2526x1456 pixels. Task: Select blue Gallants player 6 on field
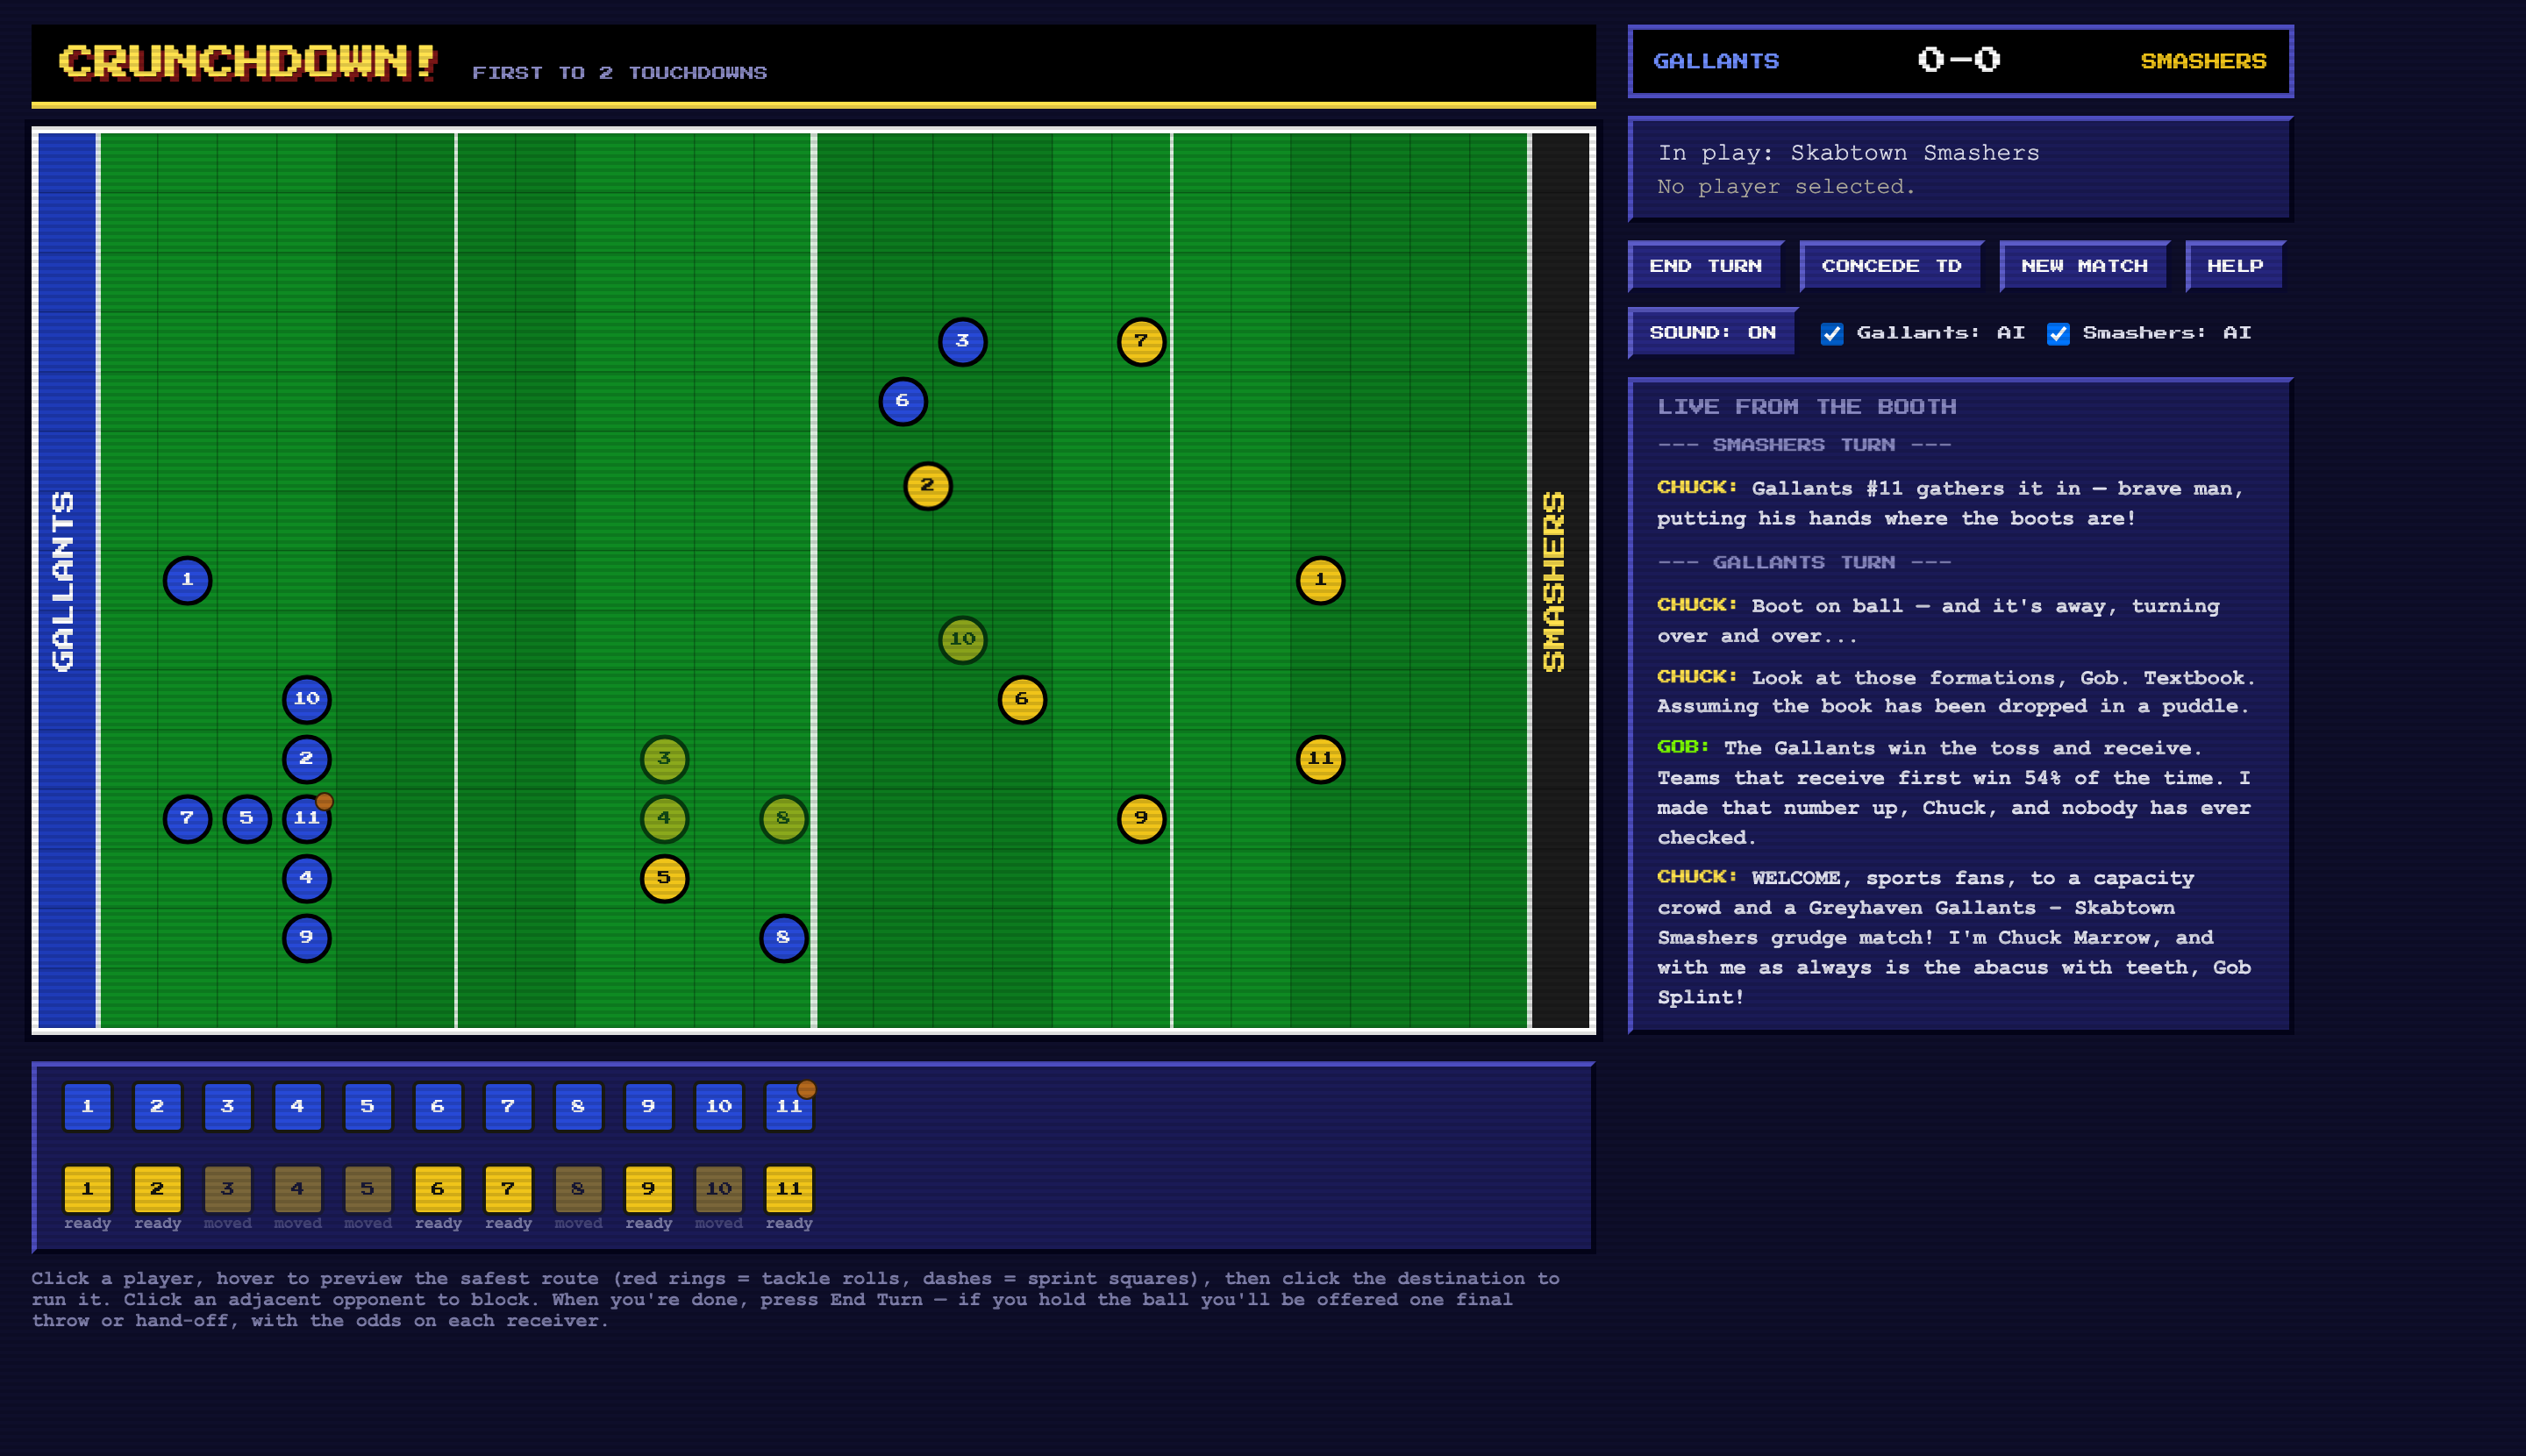[902, 401]
